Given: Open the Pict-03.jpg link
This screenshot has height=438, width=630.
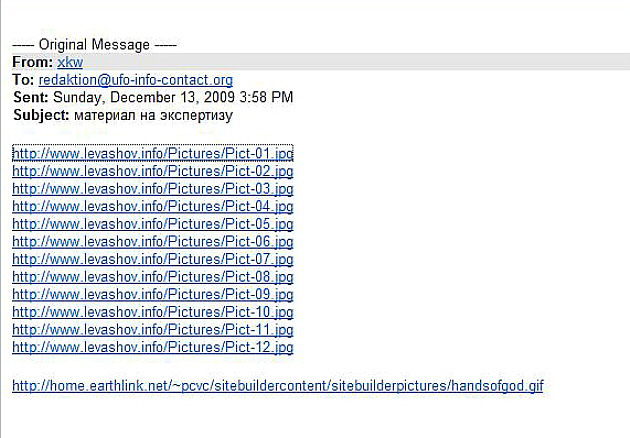Looking at the screenshot, I should (153, 189).
